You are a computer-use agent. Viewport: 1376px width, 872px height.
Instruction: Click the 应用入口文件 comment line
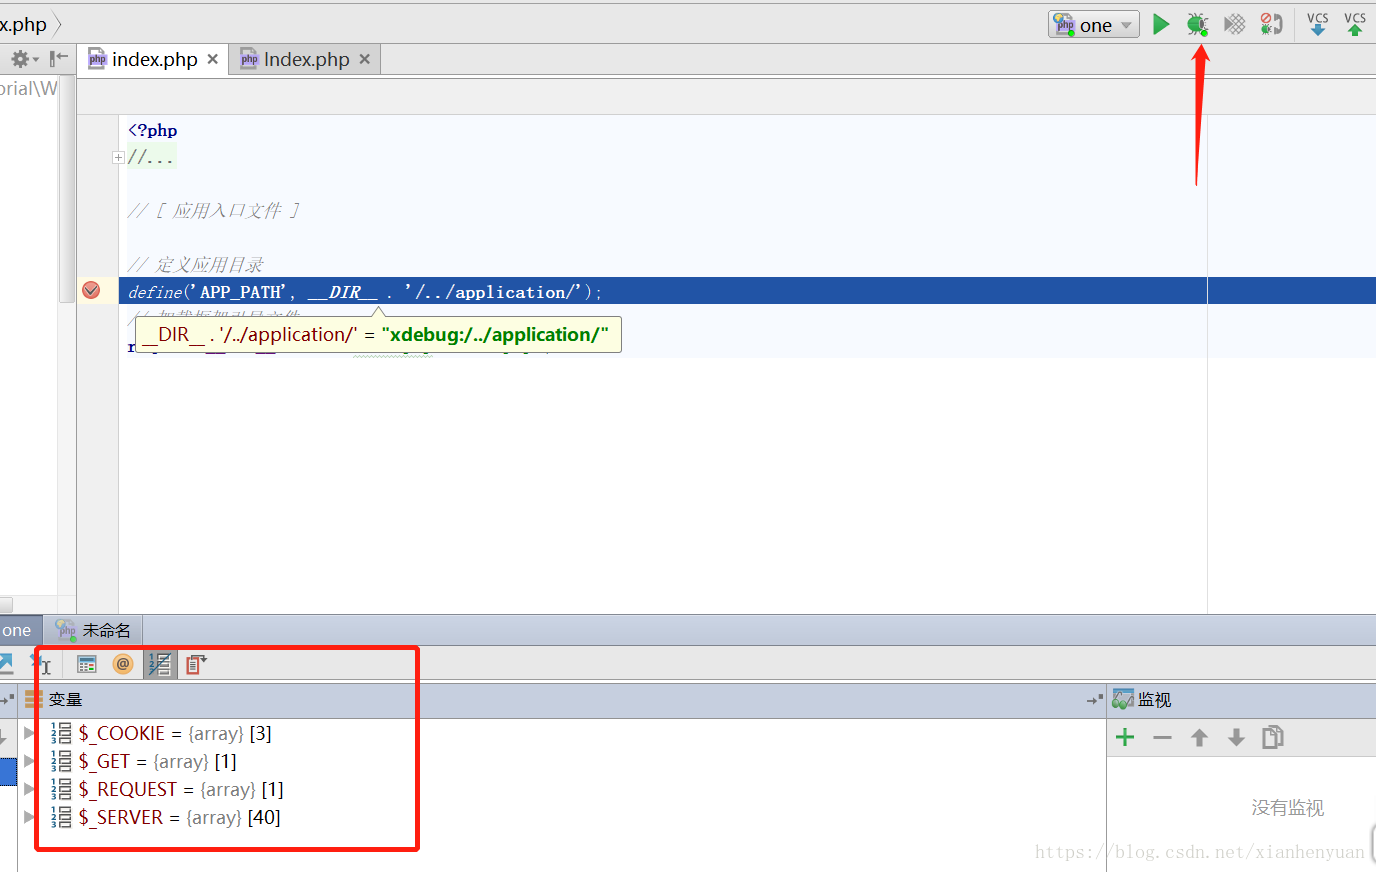[x=214, y=211]
